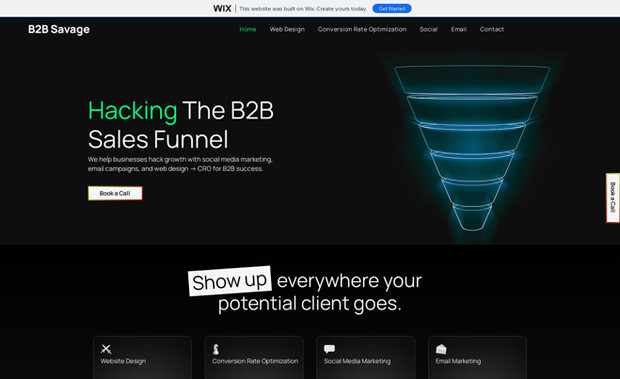The height and width of the screenshot is (379, 620).
Task: Click the Book a Call hero button
Action: pos(115,193)
